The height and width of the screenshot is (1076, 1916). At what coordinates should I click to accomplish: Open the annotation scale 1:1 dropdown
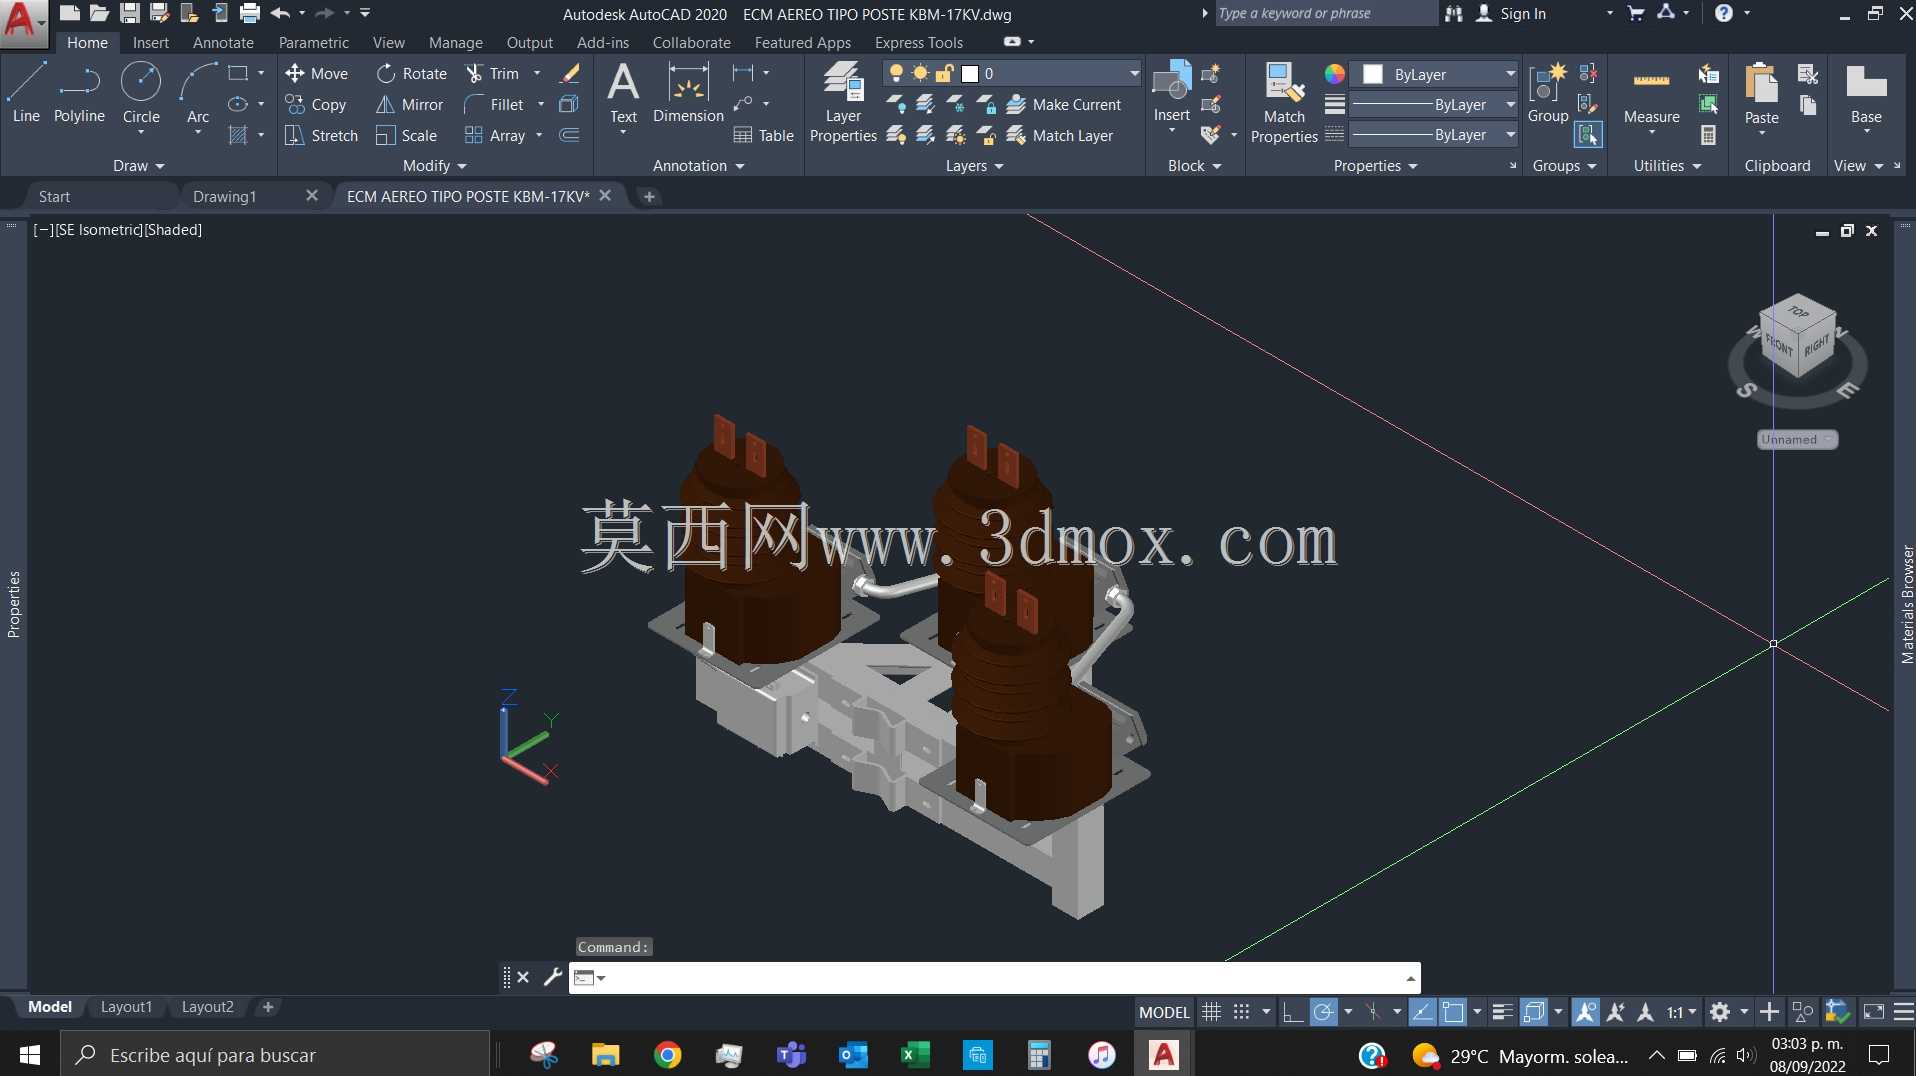pyautogui.click(x=1682, y=1012)
